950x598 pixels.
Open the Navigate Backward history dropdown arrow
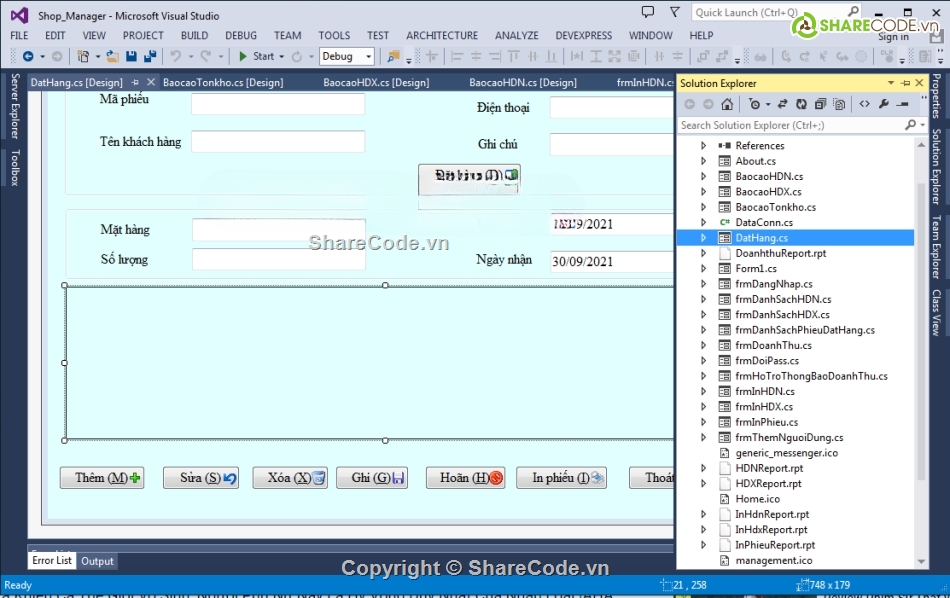point(42,57)
